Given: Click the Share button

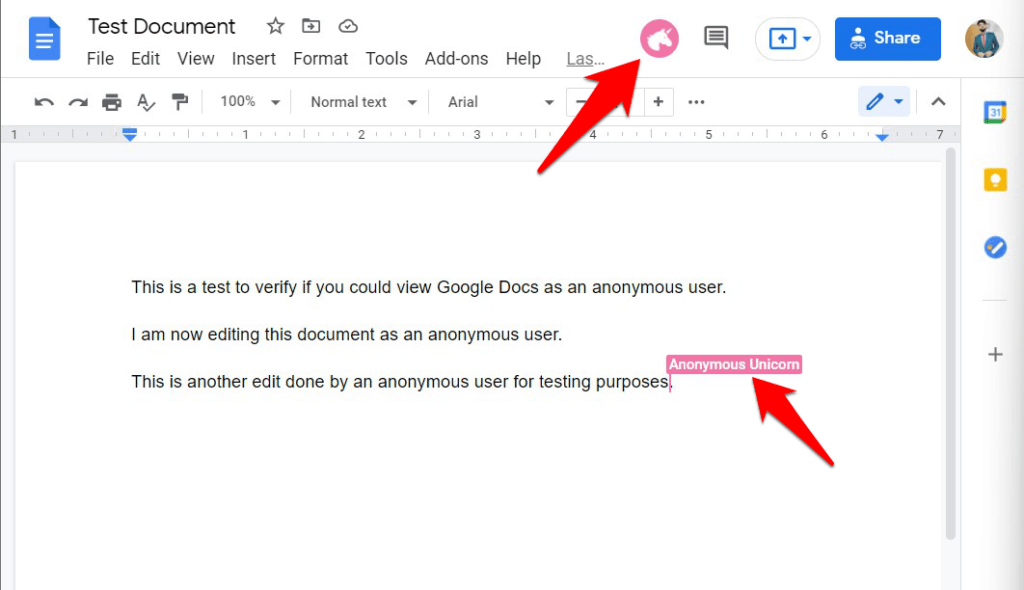Looking at the screenshot, I should [887, 38].
